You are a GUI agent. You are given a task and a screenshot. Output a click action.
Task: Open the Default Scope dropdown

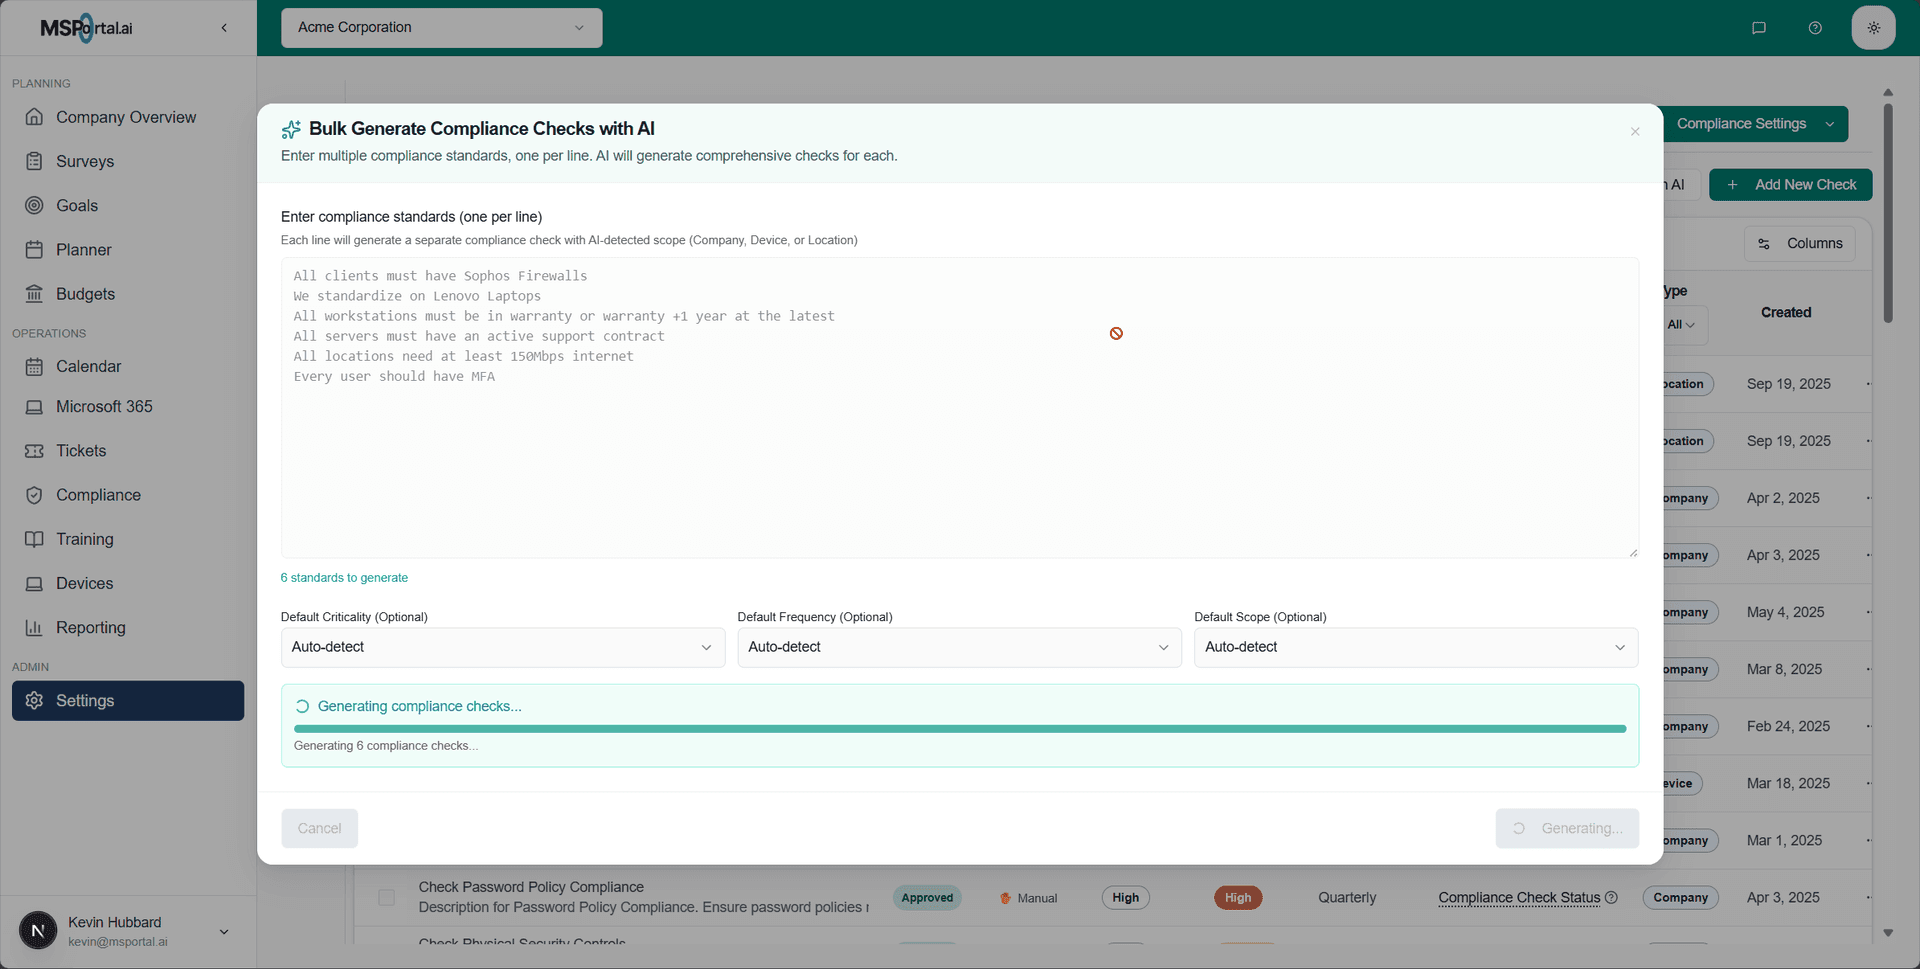click(1415, 647)
